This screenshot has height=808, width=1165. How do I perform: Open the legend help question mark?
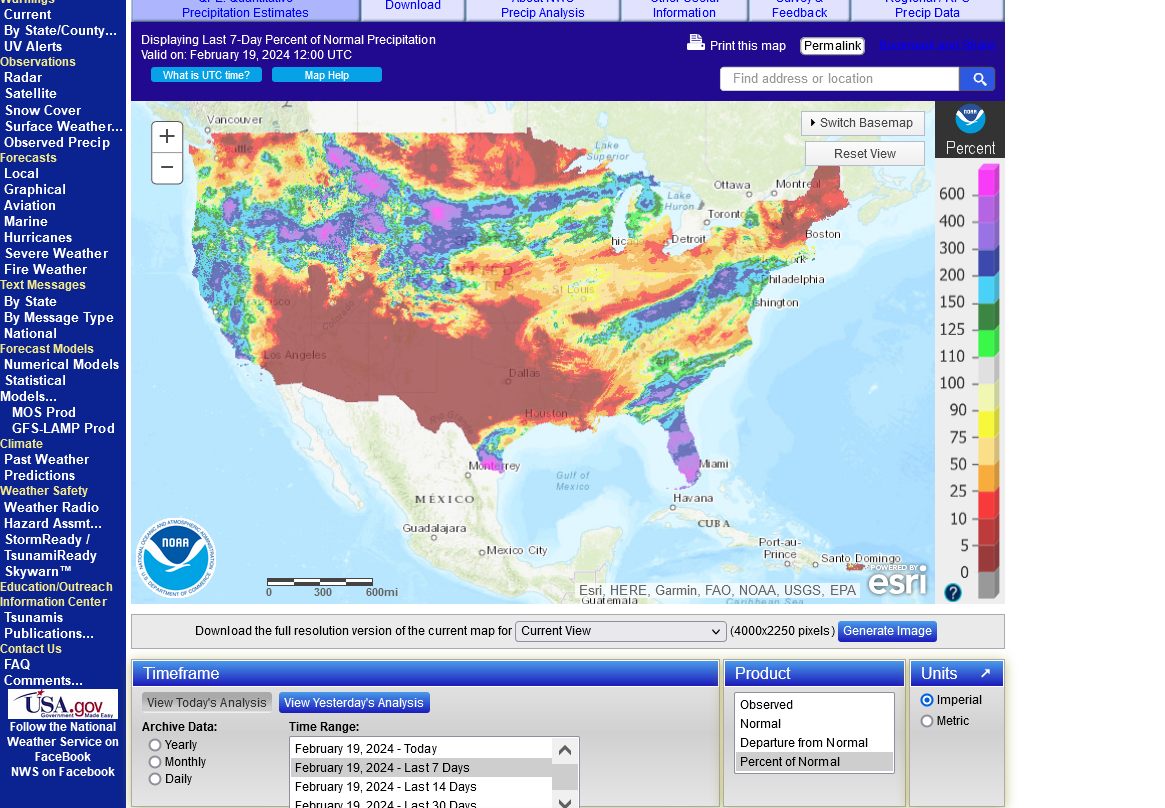(x=953, y=592)
